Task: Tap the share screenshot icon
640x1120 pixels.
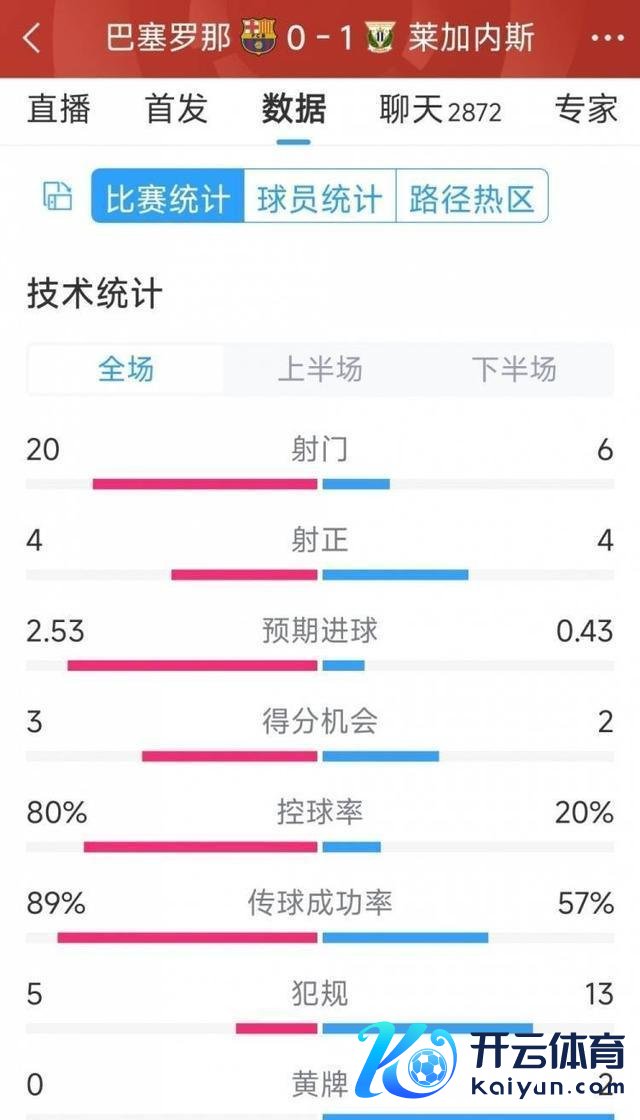Action: pyautogui.click(x=58, y=197)
